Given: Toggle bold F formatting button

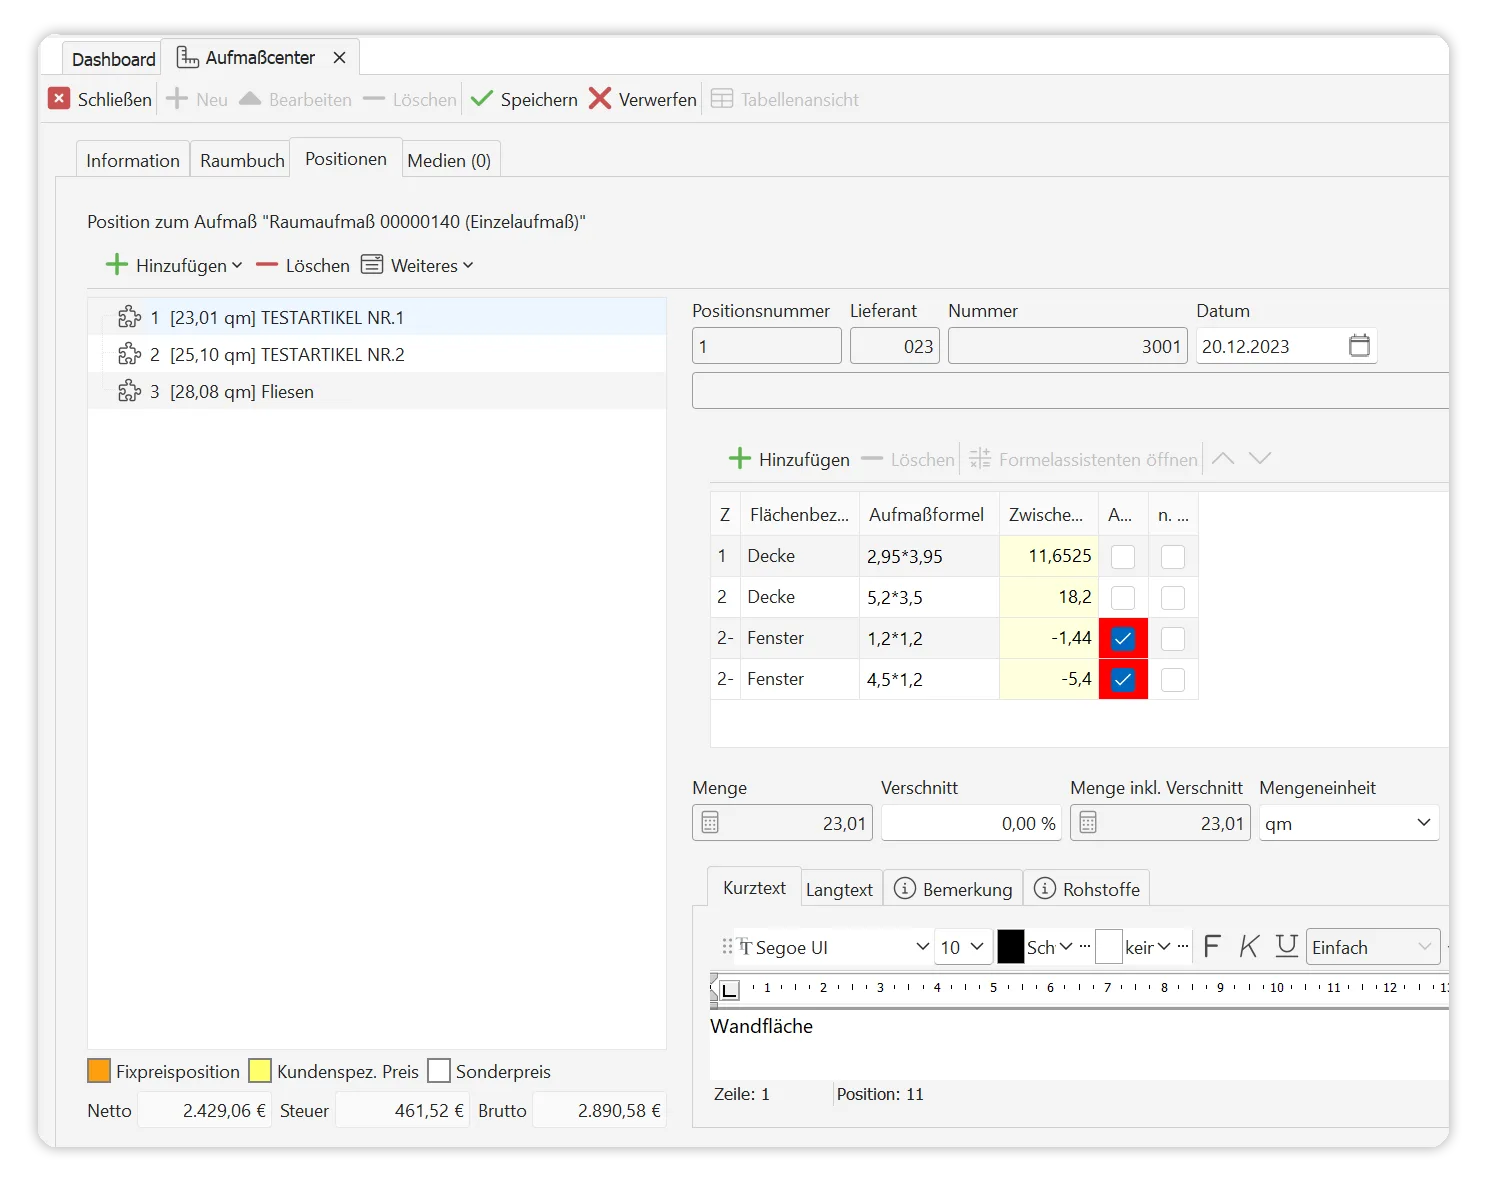Looking at the screenshot, I should point(1212,946).
